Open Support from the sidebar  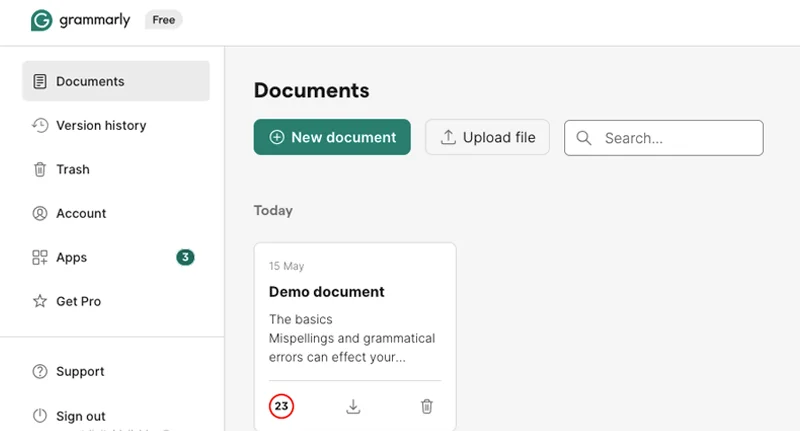(116, 371)
